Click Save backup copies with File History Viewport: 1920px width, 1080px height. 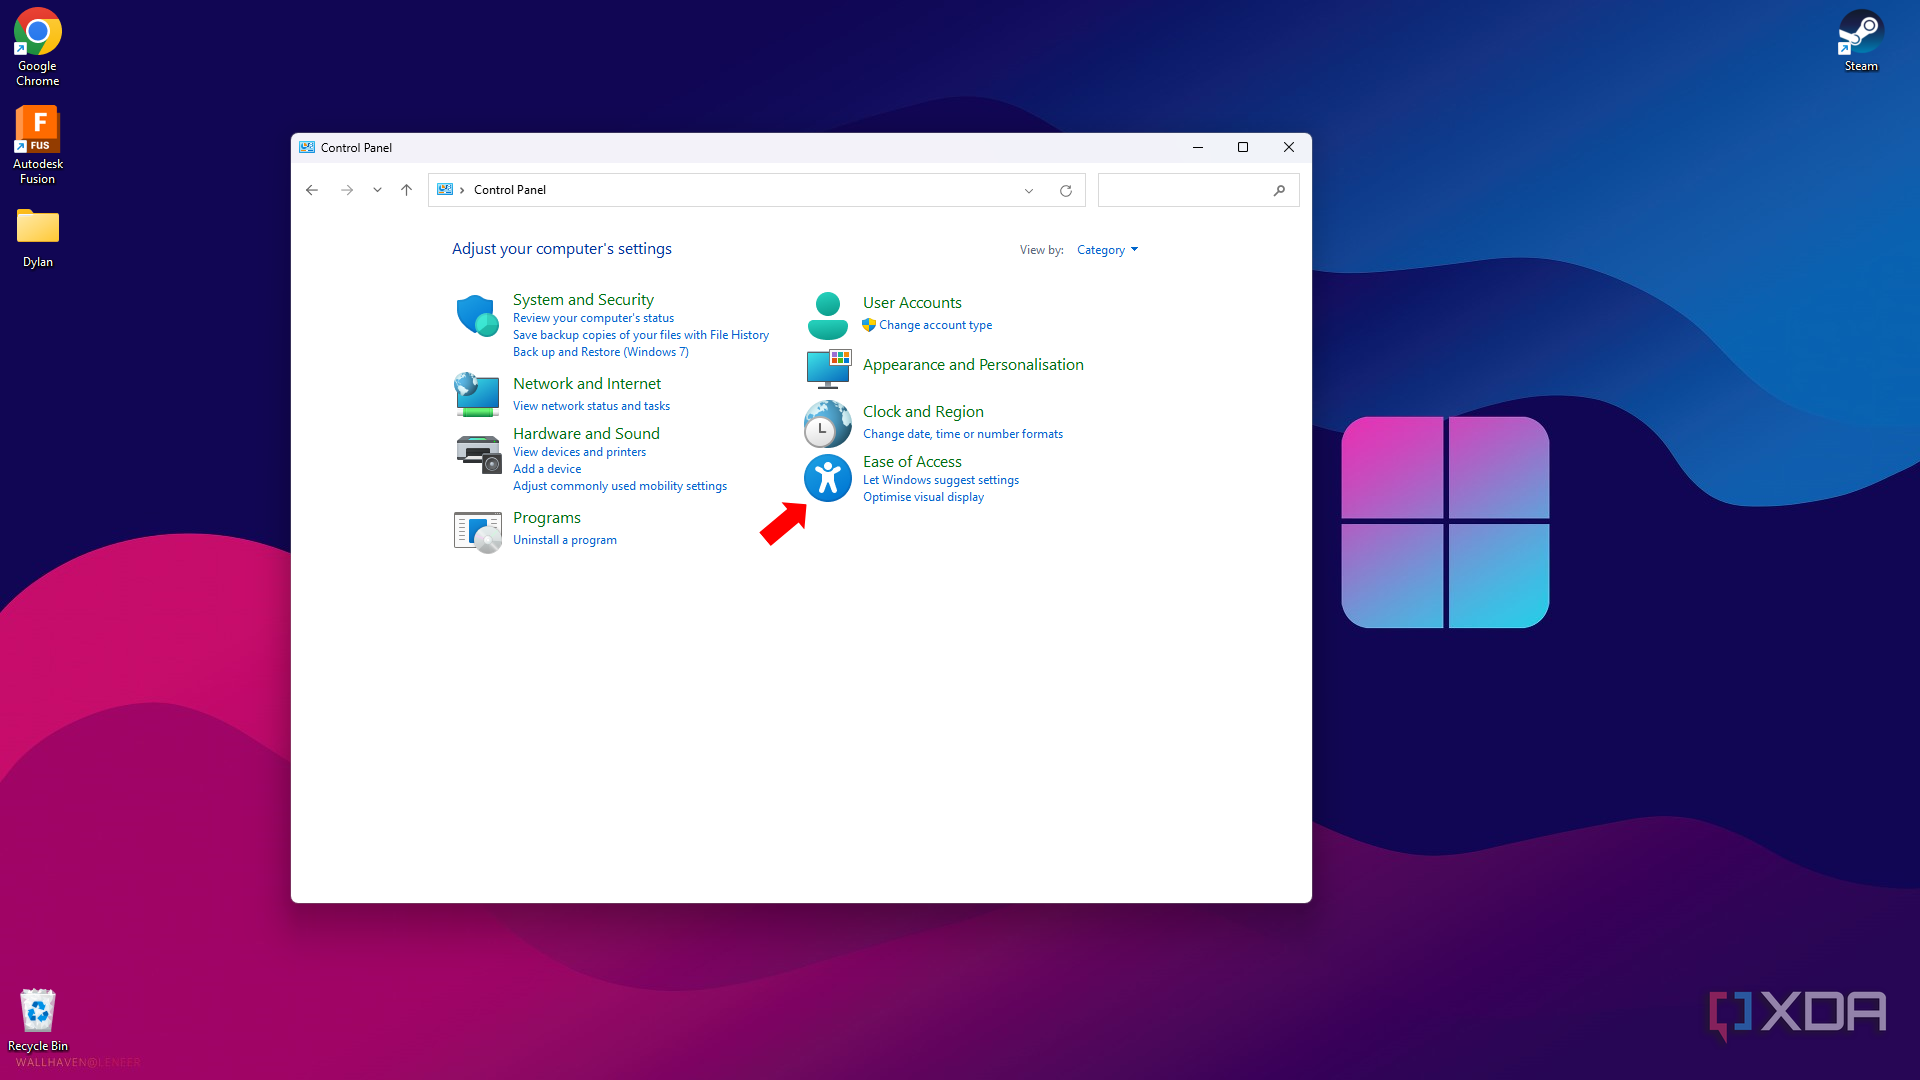(641, 335)
